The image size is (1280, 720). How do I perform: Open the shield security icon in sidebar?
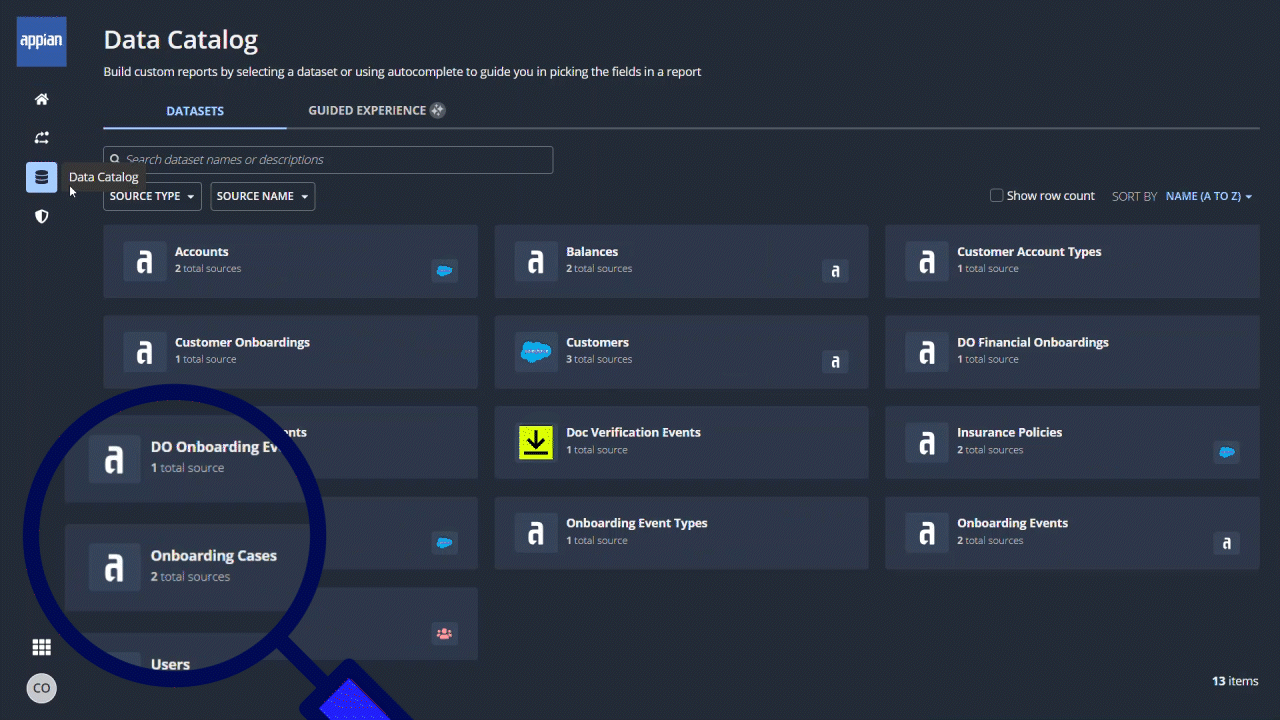42,216
